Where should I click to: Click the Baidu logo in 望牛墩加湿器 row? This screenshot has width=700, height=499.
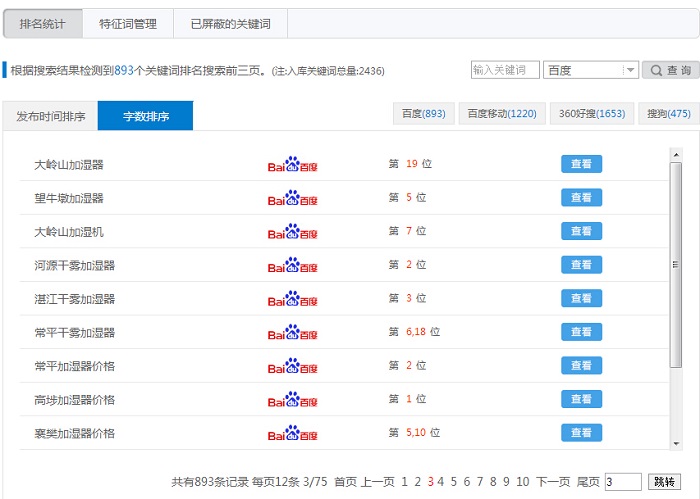pos(292,198)
